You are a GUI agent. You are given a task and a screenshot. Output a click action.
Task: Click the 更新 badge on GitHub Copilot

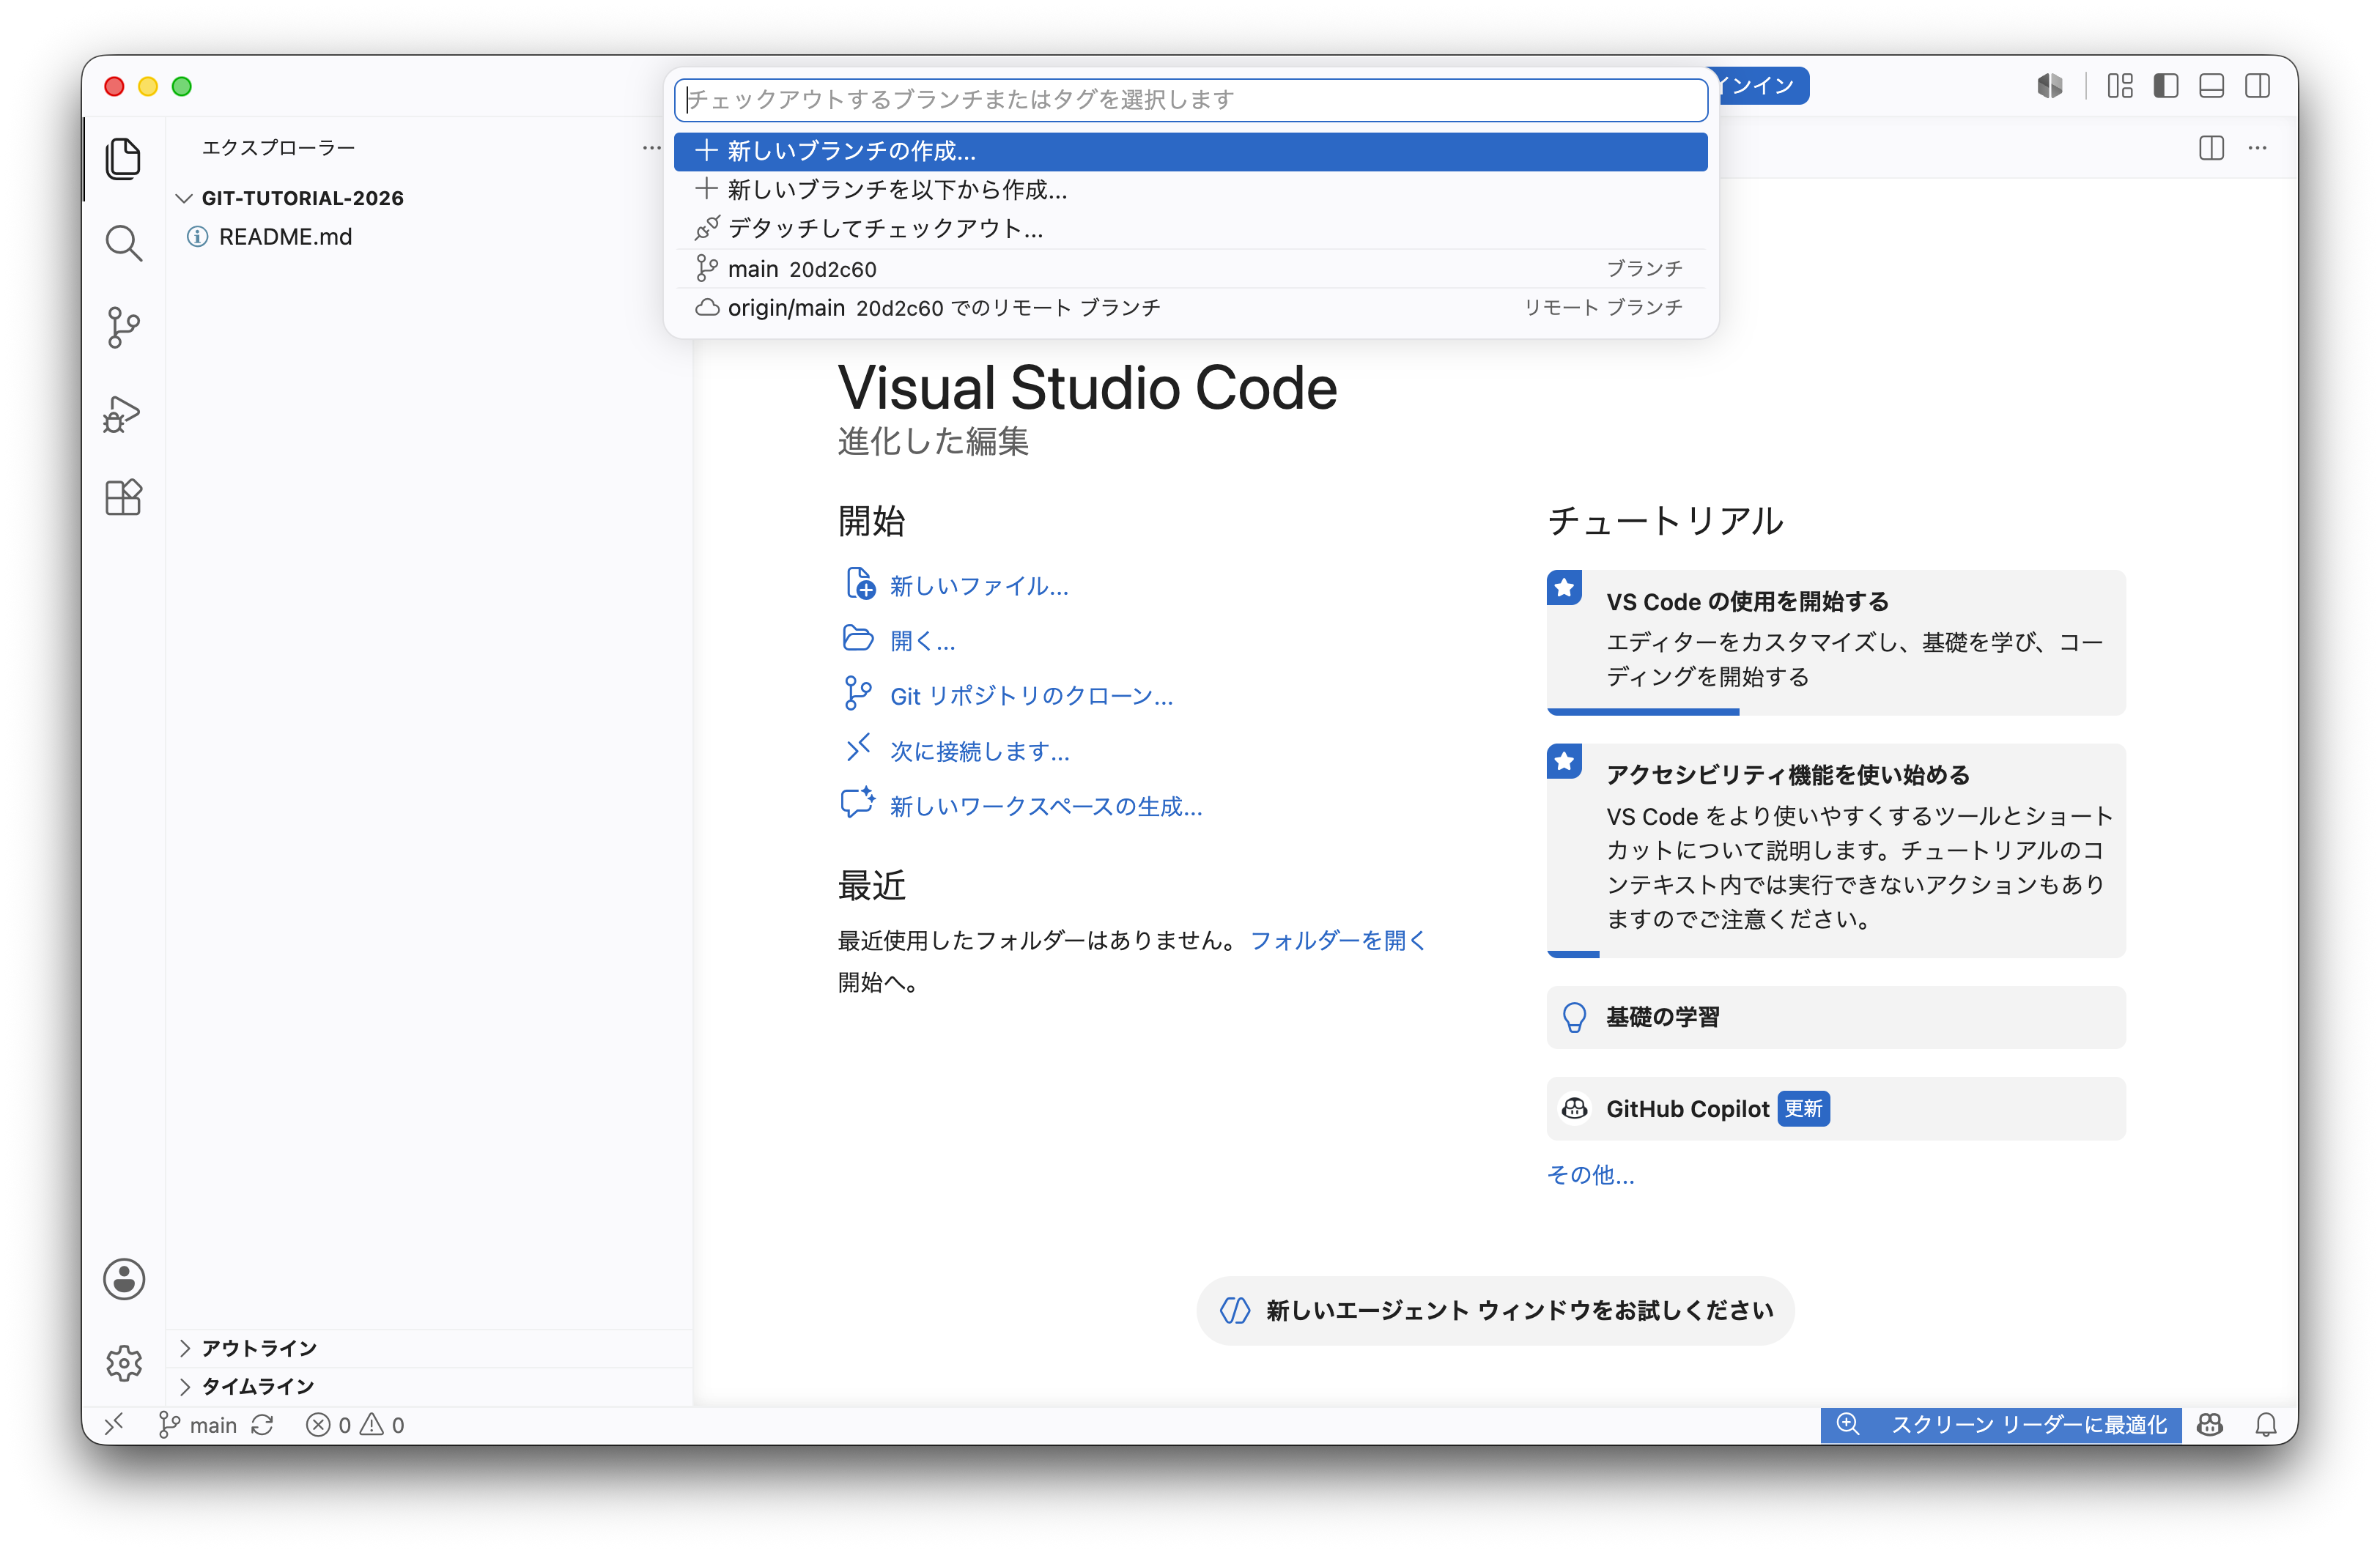tap(1803, 1109)
